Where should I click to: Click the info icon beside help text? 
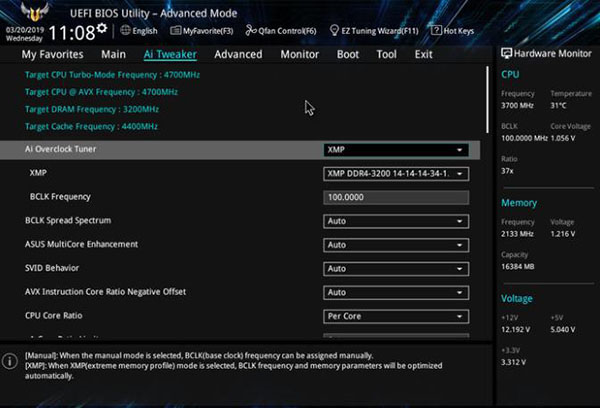(x=10, y=361)
